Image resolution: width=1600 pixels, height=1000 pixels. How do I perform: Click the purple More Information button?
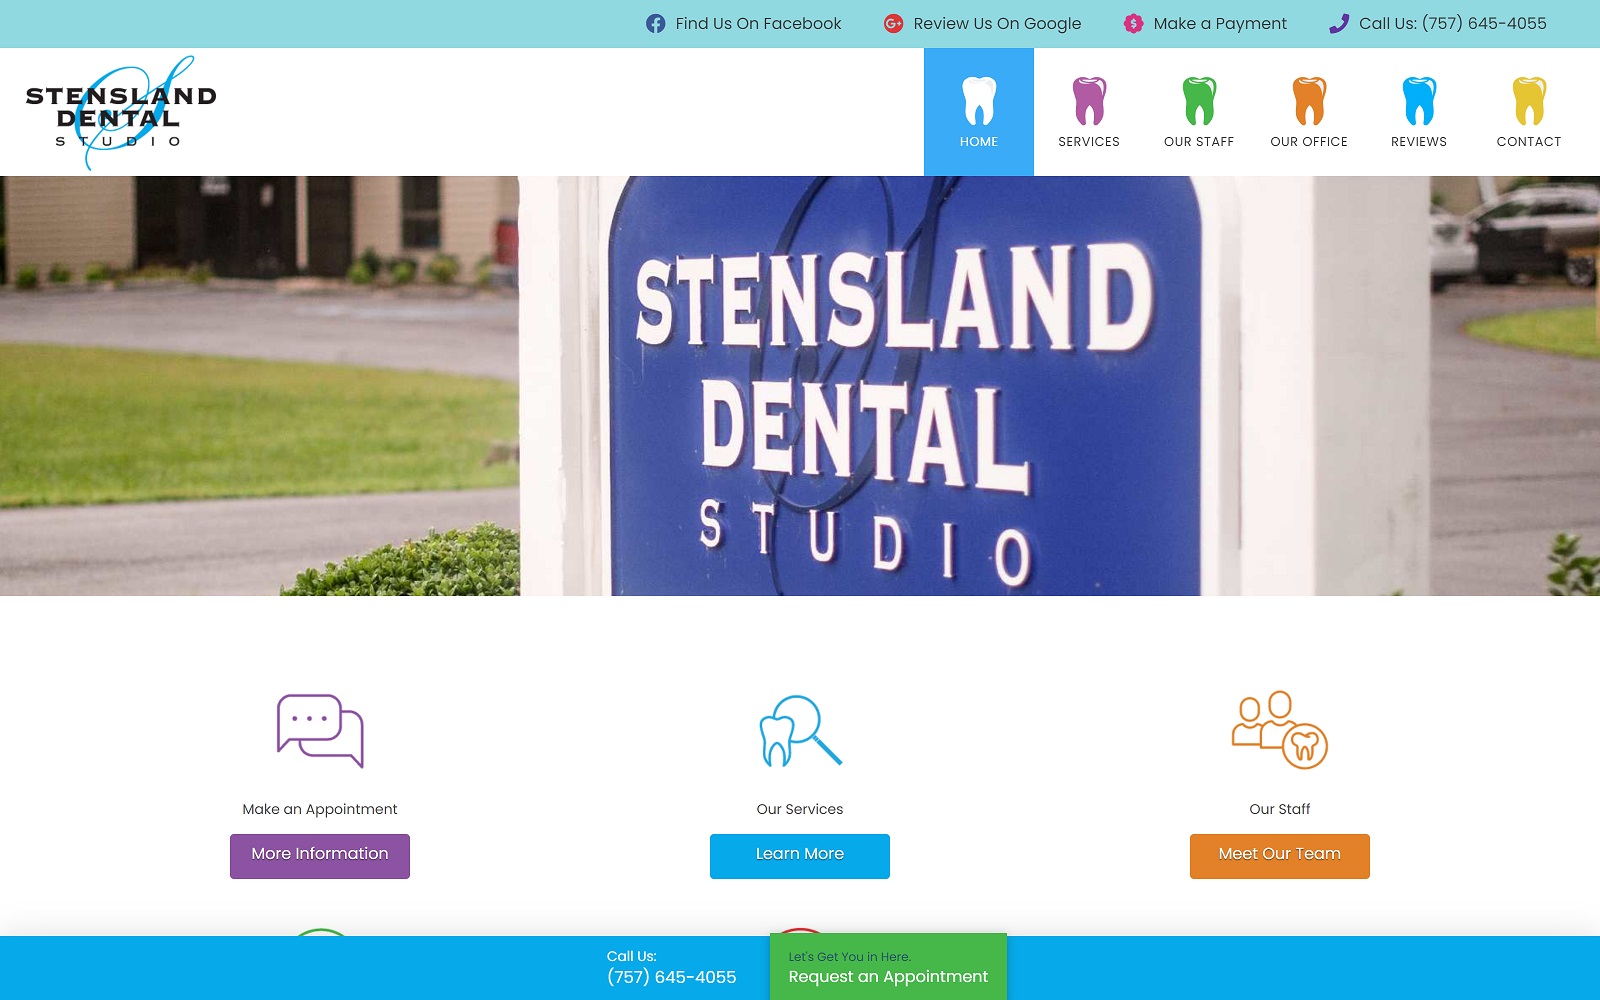[x=320, y=856]
